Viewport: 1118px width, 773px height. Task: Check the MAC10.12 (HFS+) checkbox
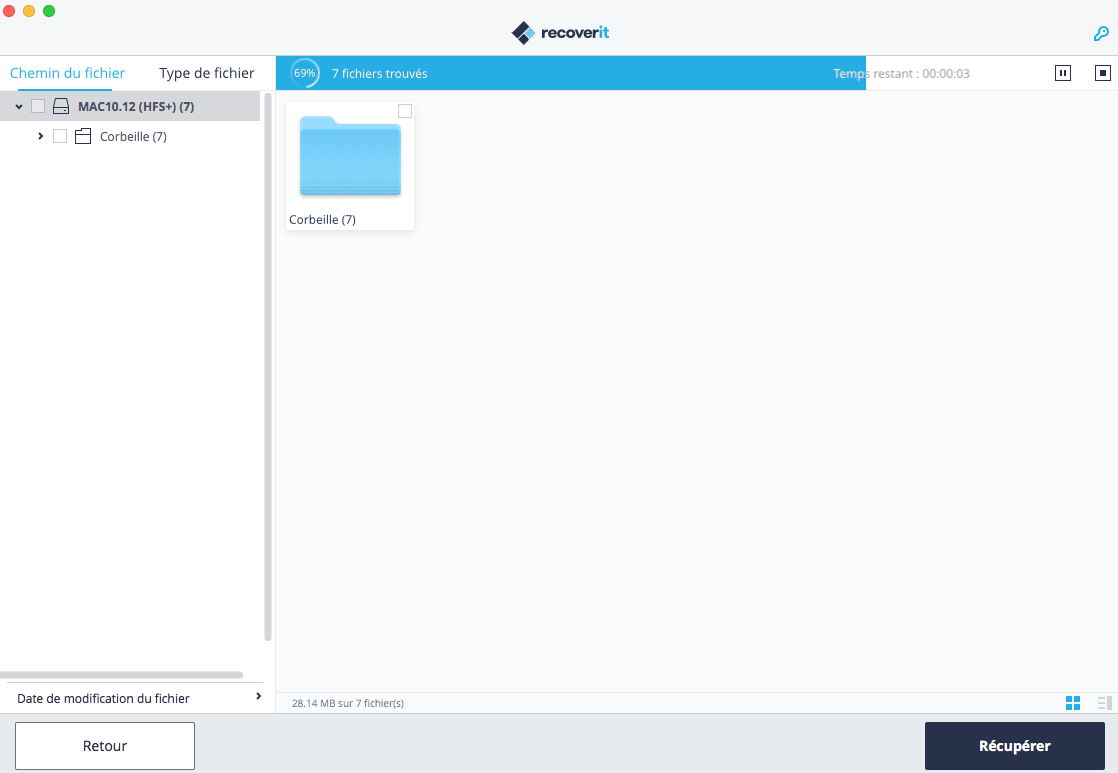[38, 106]
